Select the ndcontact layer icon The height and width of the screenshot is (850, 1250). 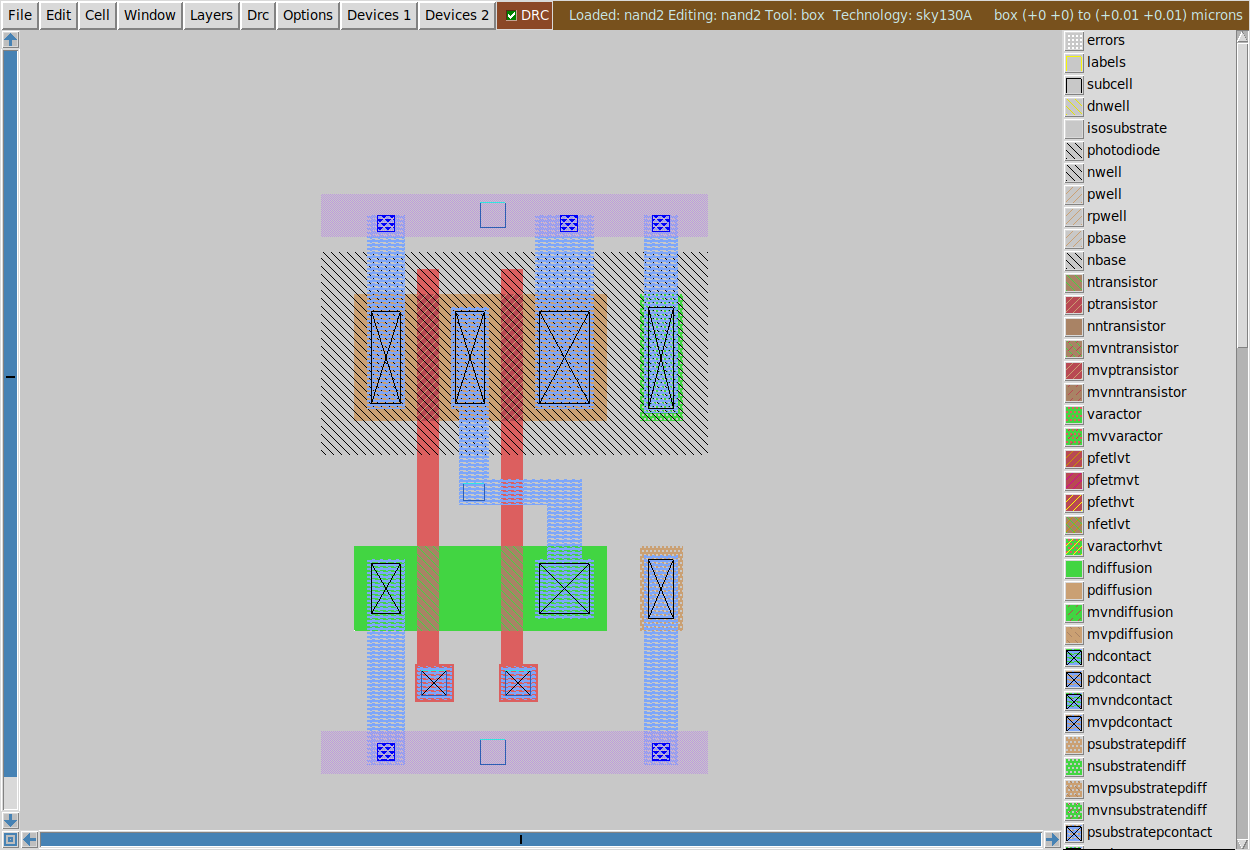1074,657
